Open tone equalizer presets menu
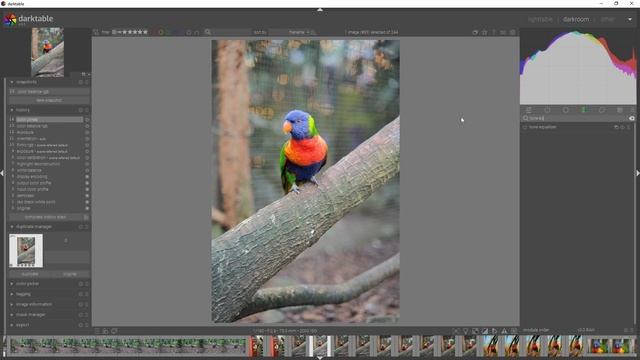640x360 pixels. pos(629,127)
